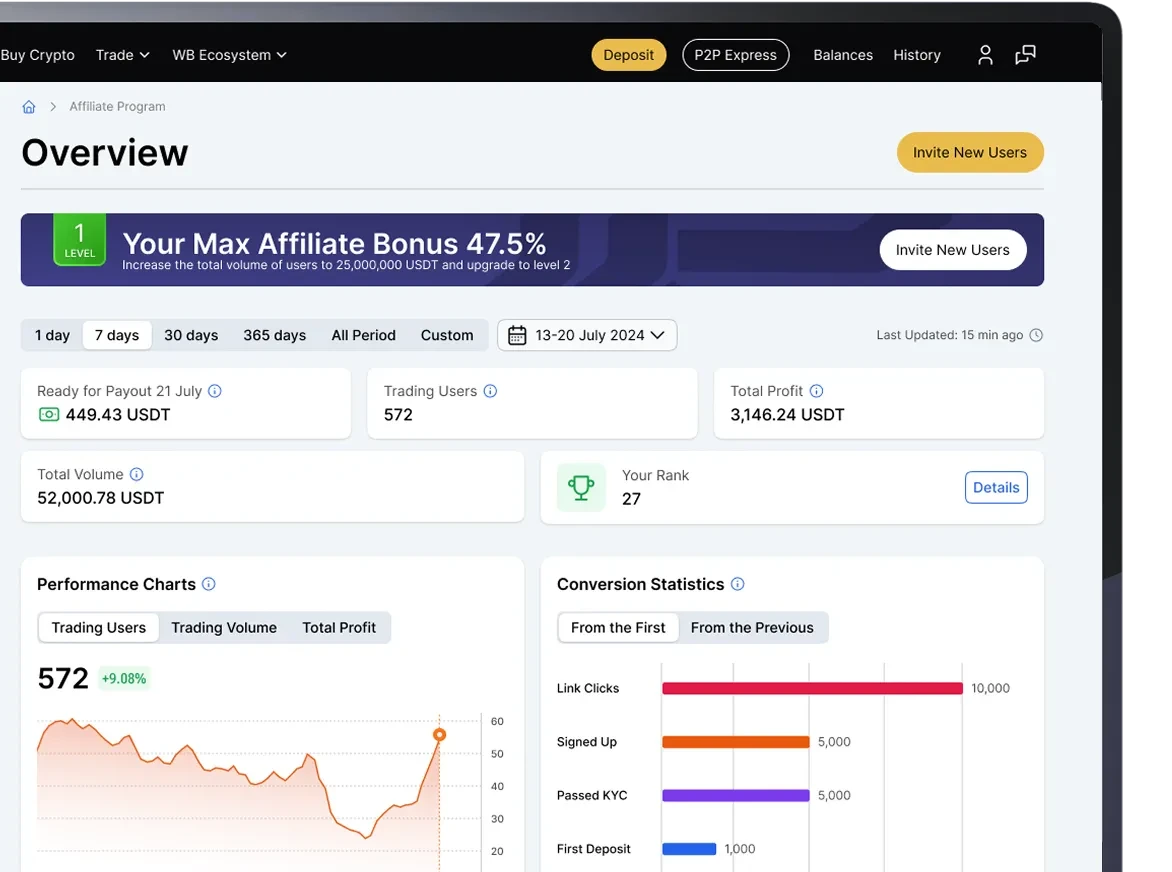Click Details button beside Your Rank
Viewport: 1172px width, 872px height.
point(996,487)
